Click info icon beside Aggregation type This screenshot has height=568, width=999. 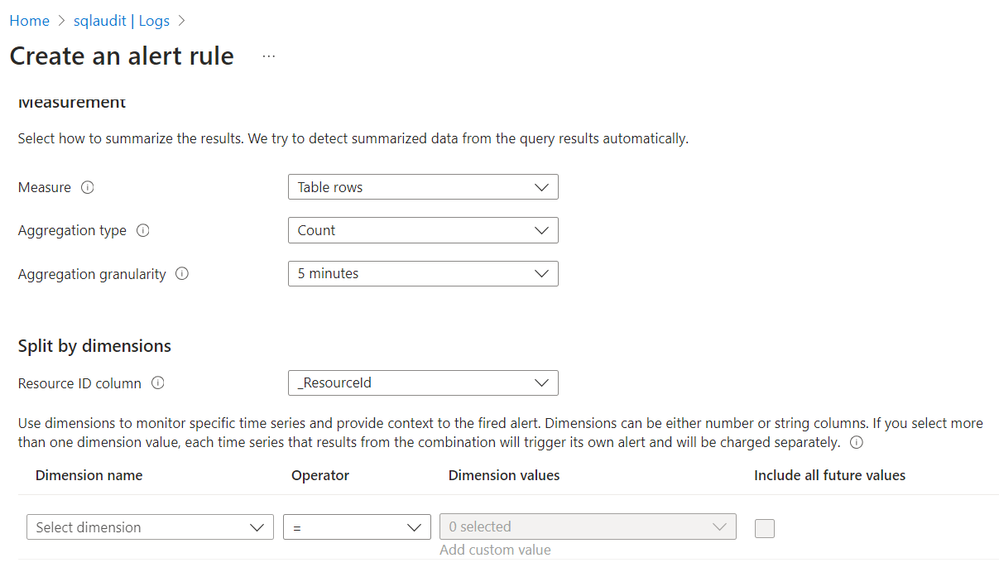click(142, 230)
